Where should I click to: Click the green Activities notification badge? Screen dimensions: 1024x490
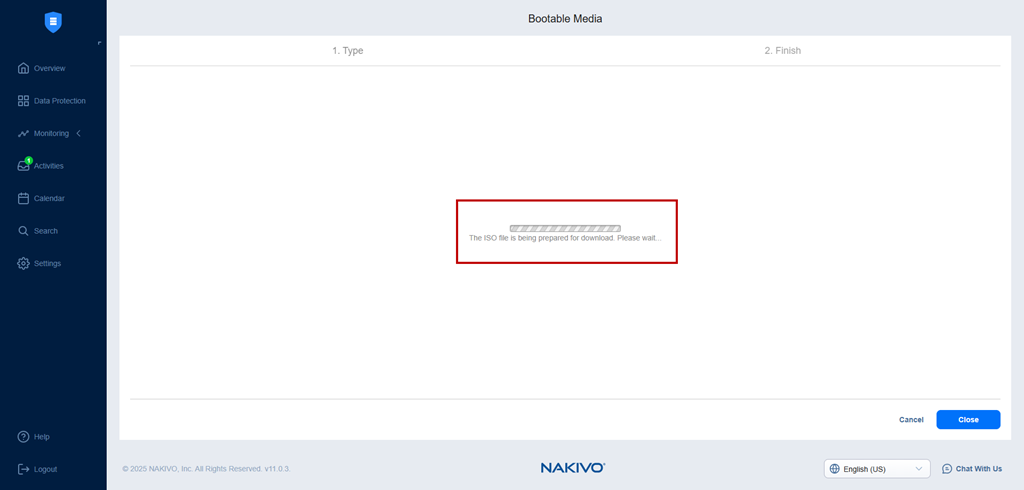[x=29, y=160]
